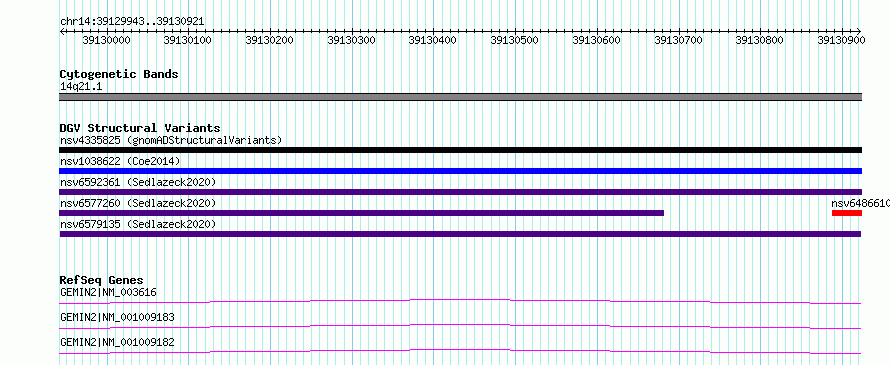The height and width of the screenshot is (365, 890).
Task: Open GEMIN2|NM_003616 transcript label
Action: [x=108, y=293]
